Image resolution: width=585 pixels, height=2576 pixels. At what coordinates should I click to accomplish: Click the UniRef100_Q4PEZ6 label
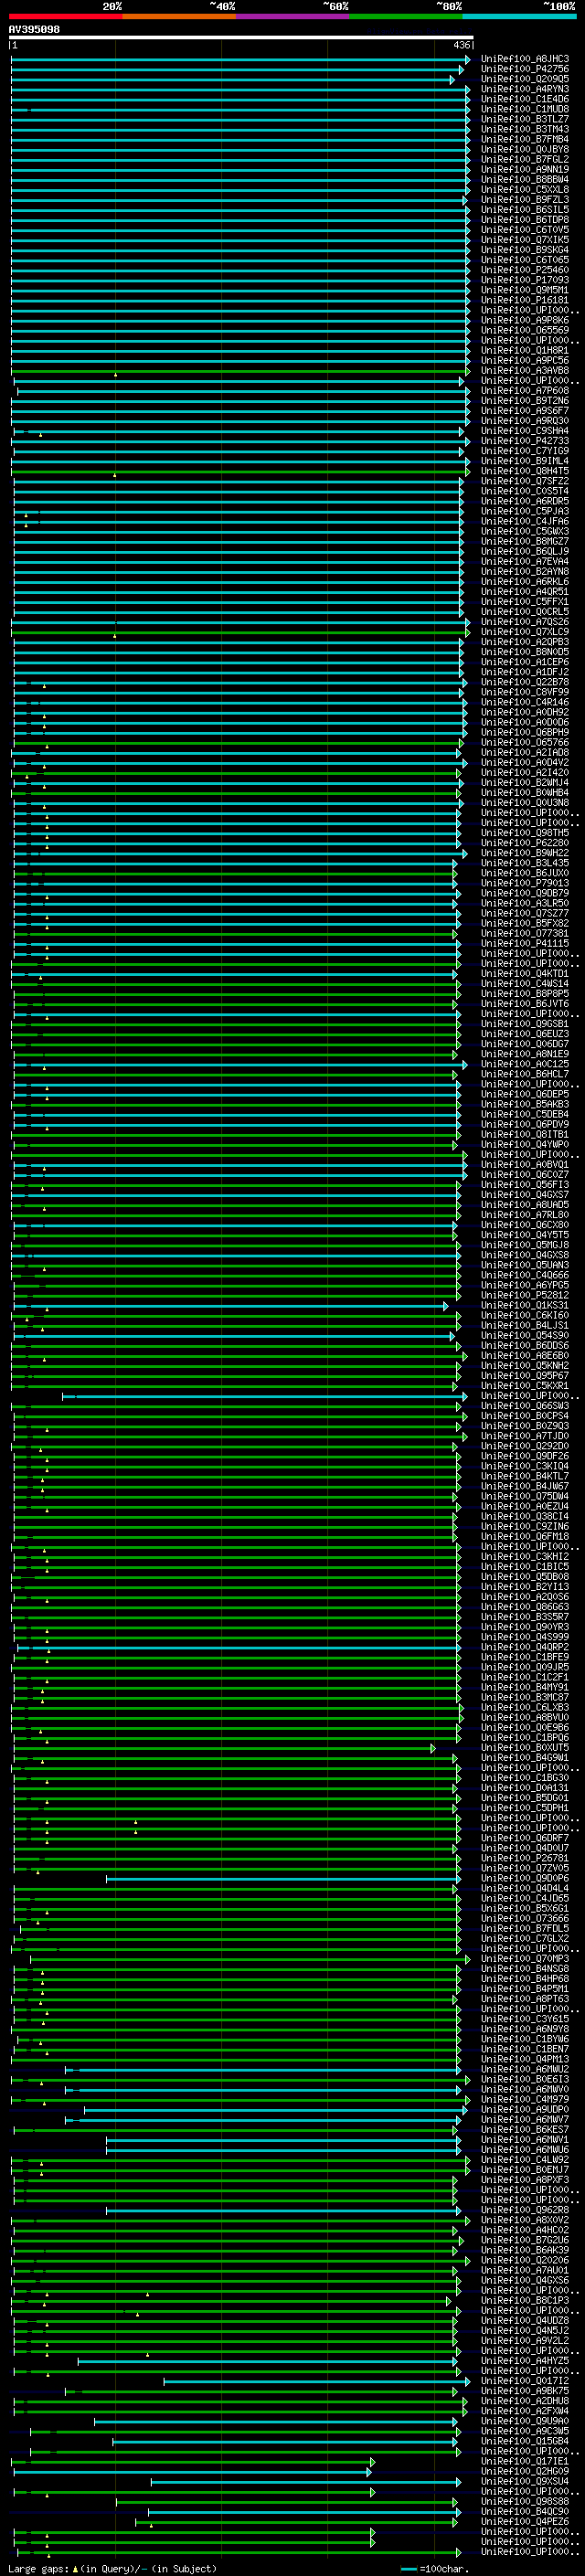pyautogui.click(x=525, y=2521)
